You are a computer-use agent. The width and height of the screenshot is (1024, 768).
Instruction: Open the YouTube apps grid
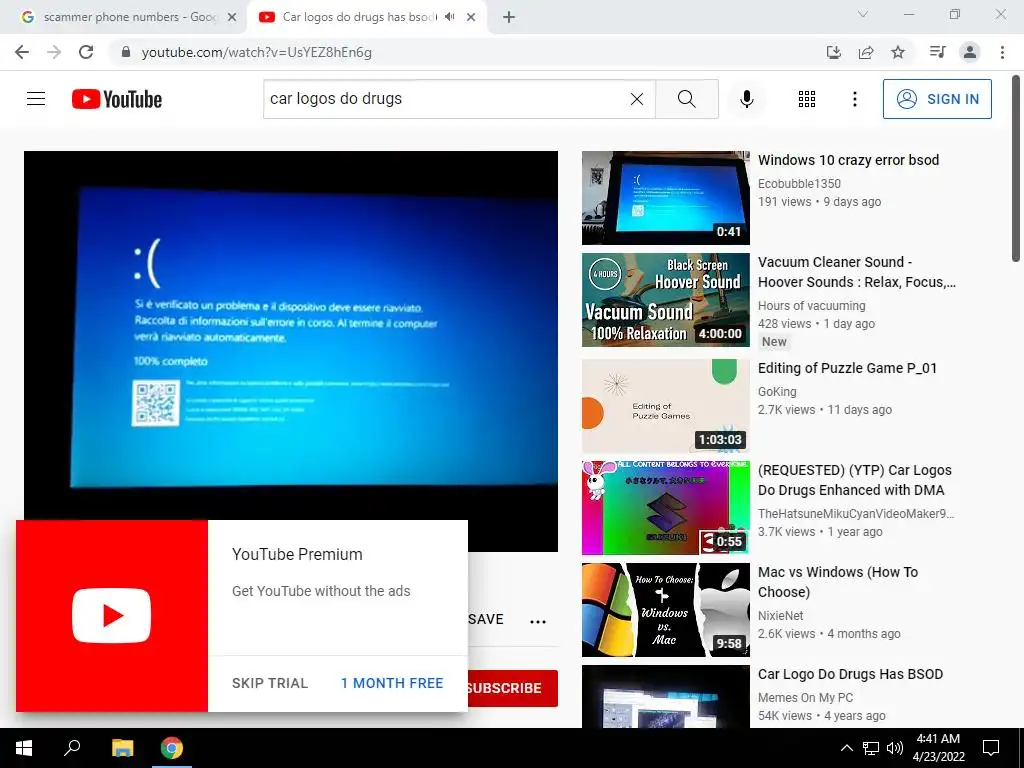(807, 99)
